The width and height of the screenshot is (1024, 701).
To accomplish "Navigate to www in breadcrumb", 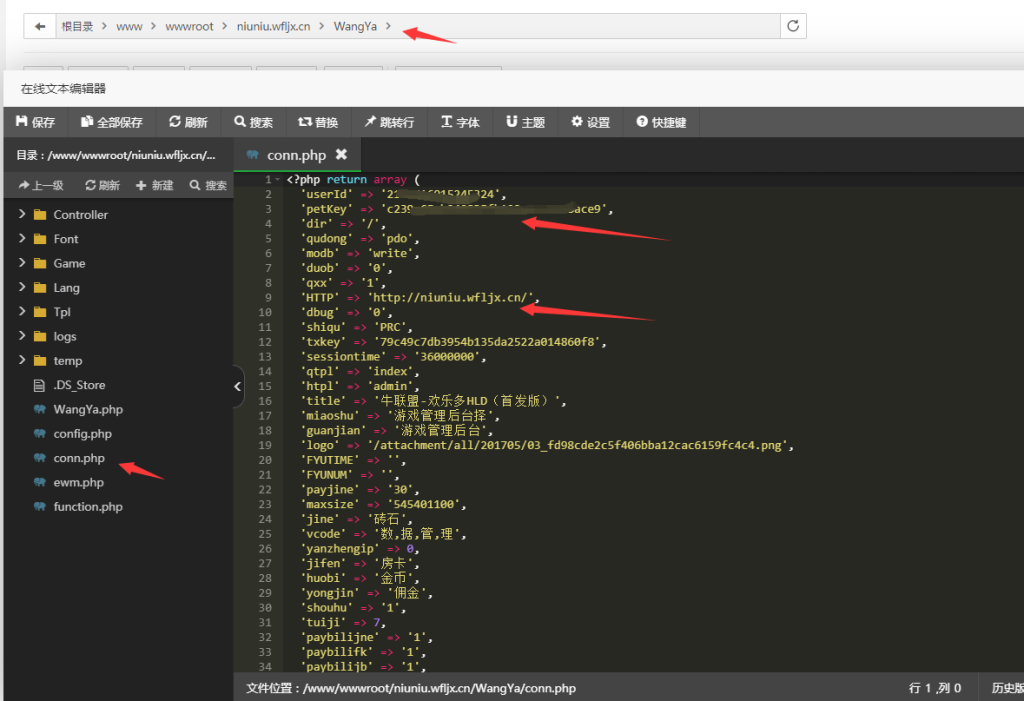I will 129,26.
